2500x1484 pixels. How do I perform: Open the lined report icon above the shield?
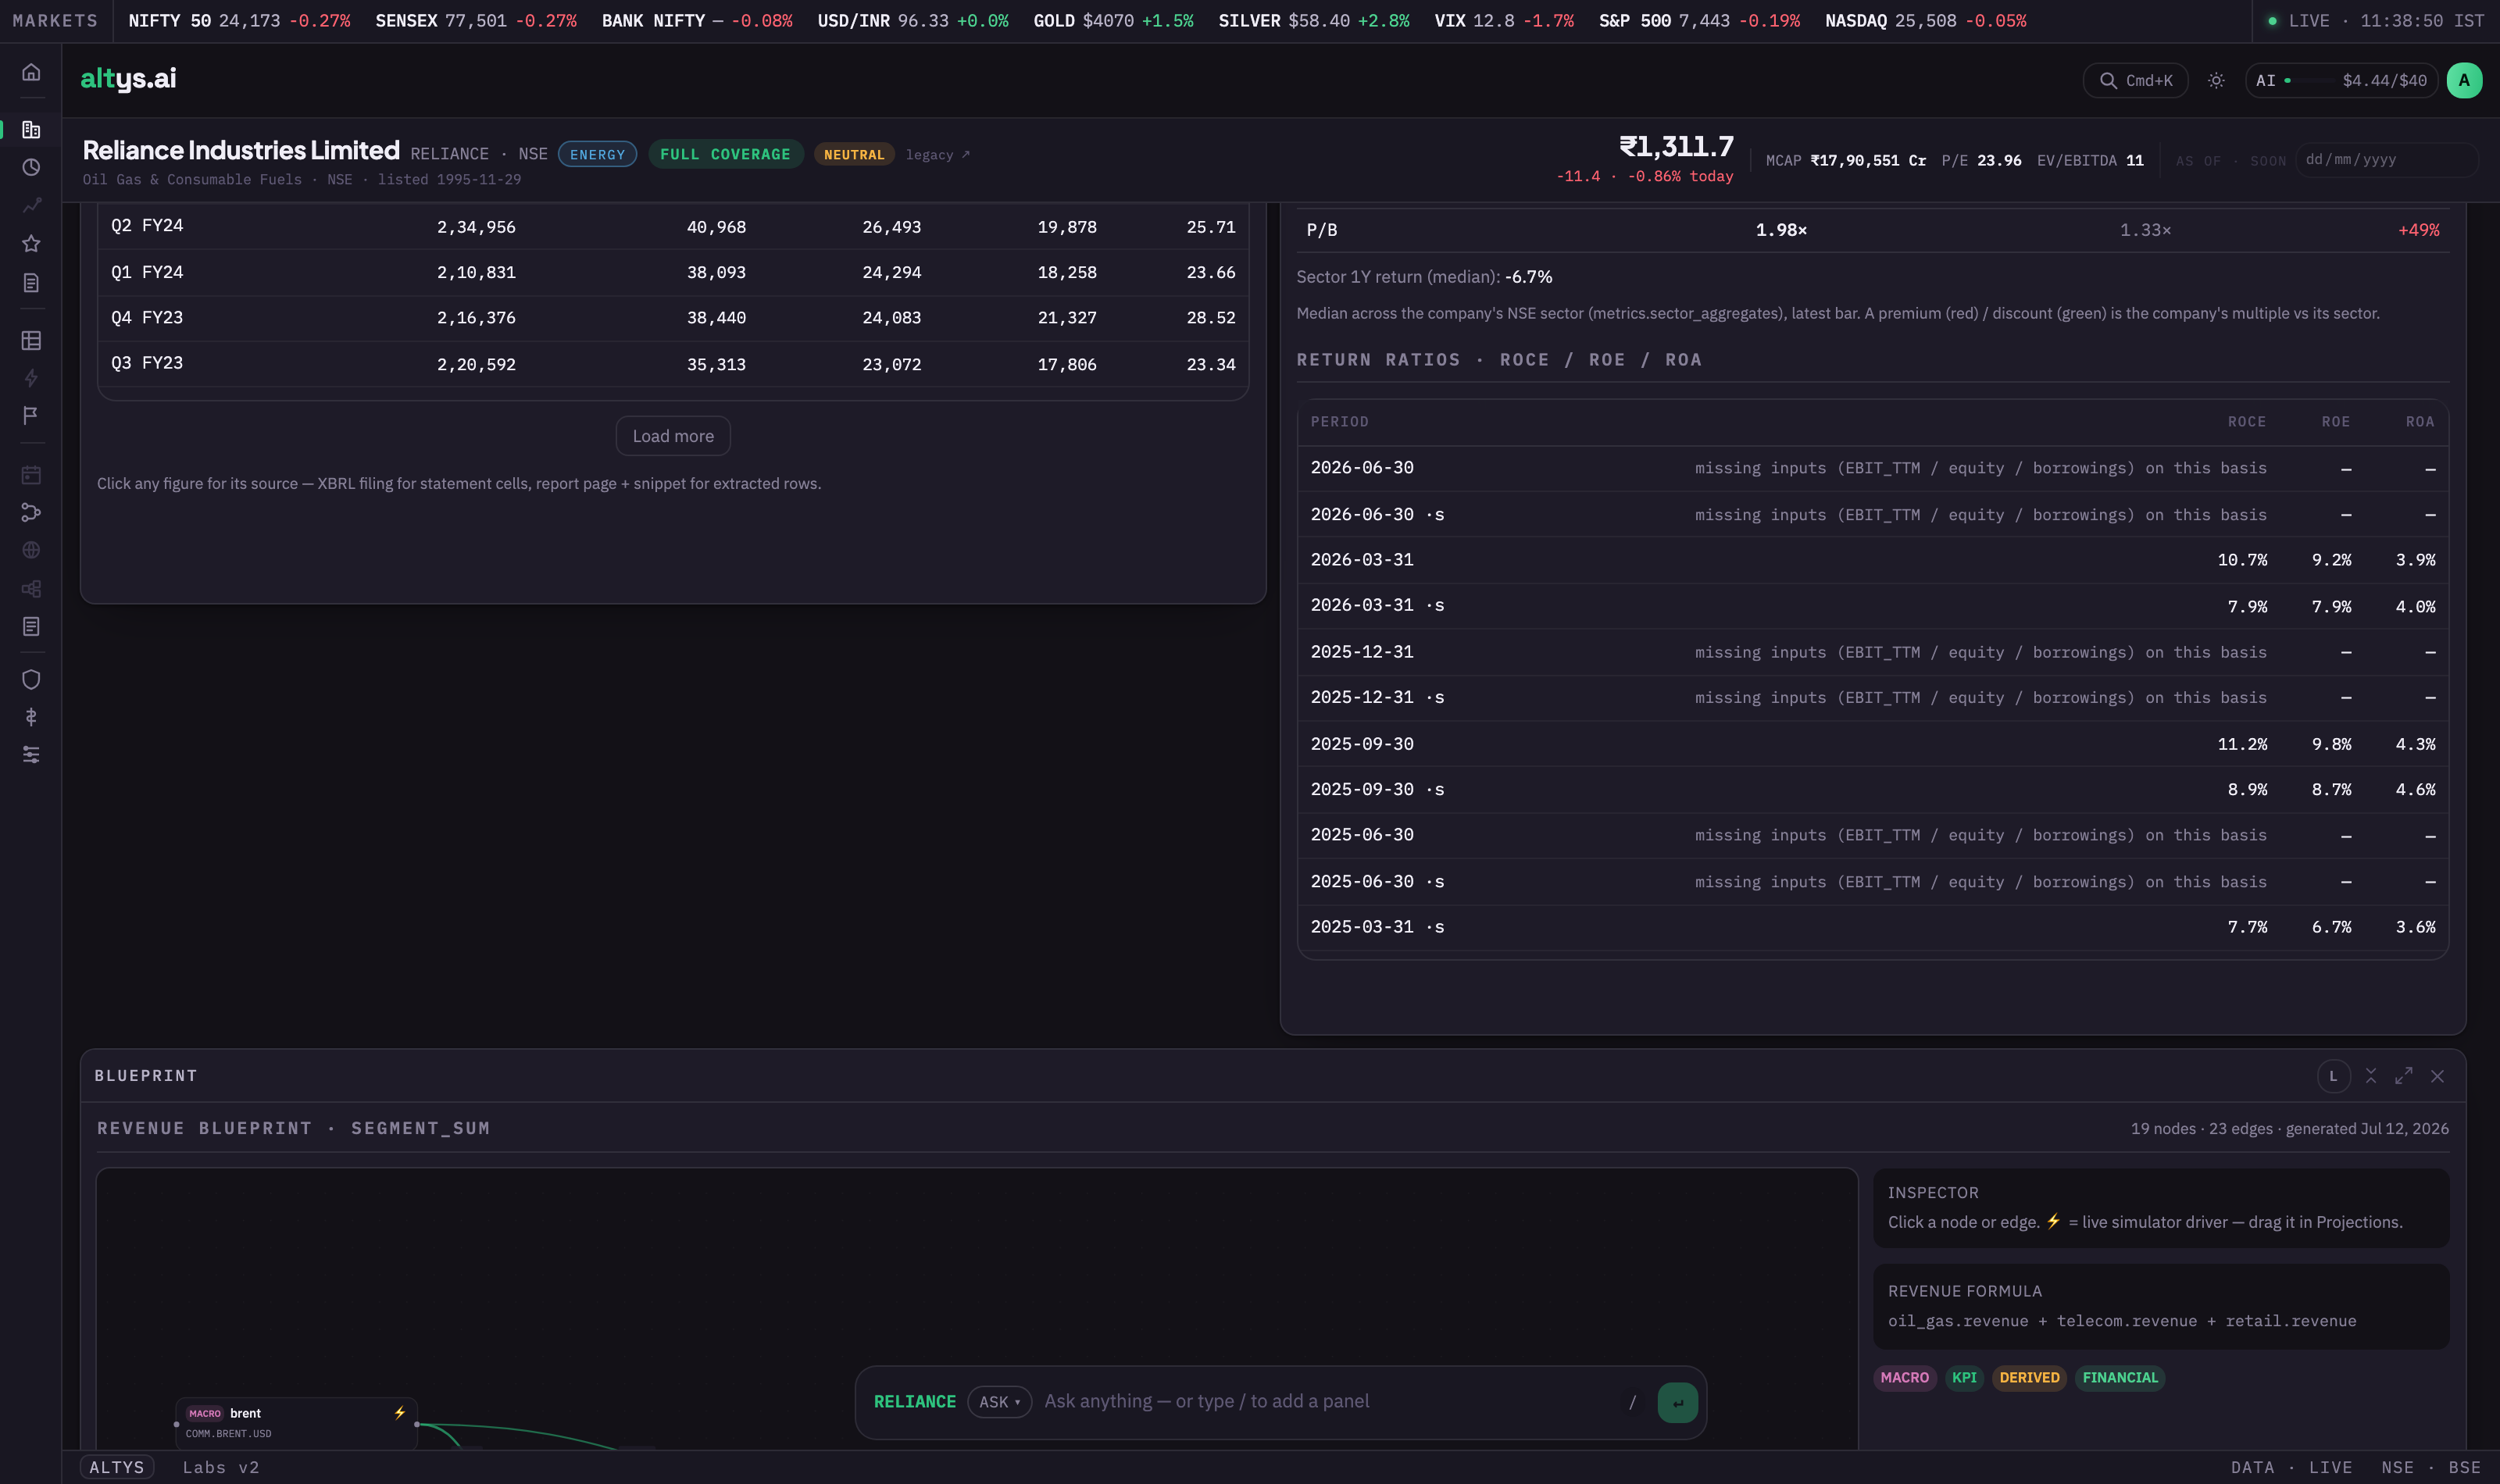(31, 626)
